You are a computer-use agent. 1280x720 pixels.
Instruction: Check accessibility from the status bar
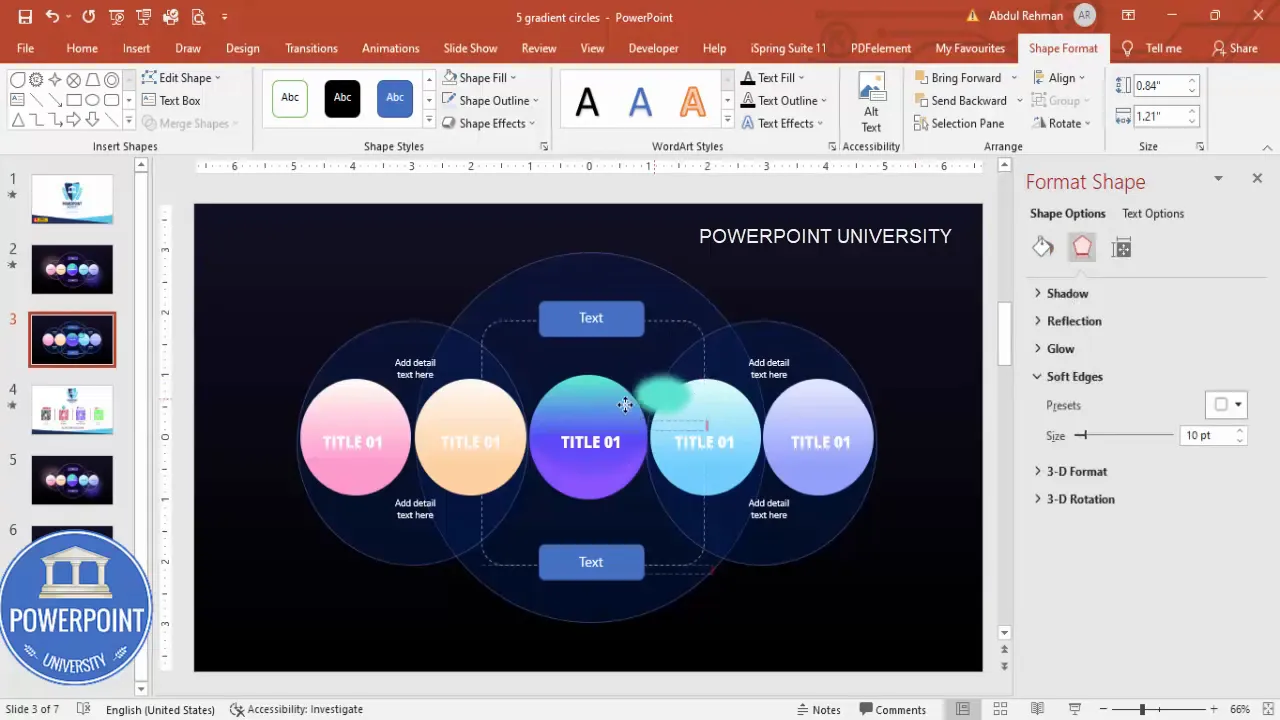point(296,709)
